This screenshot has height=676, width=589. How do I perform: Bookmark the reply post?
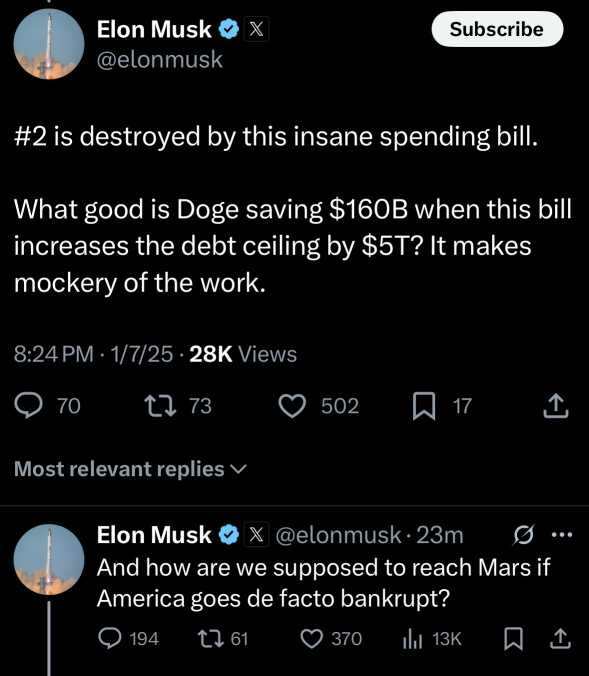(514, 638)
